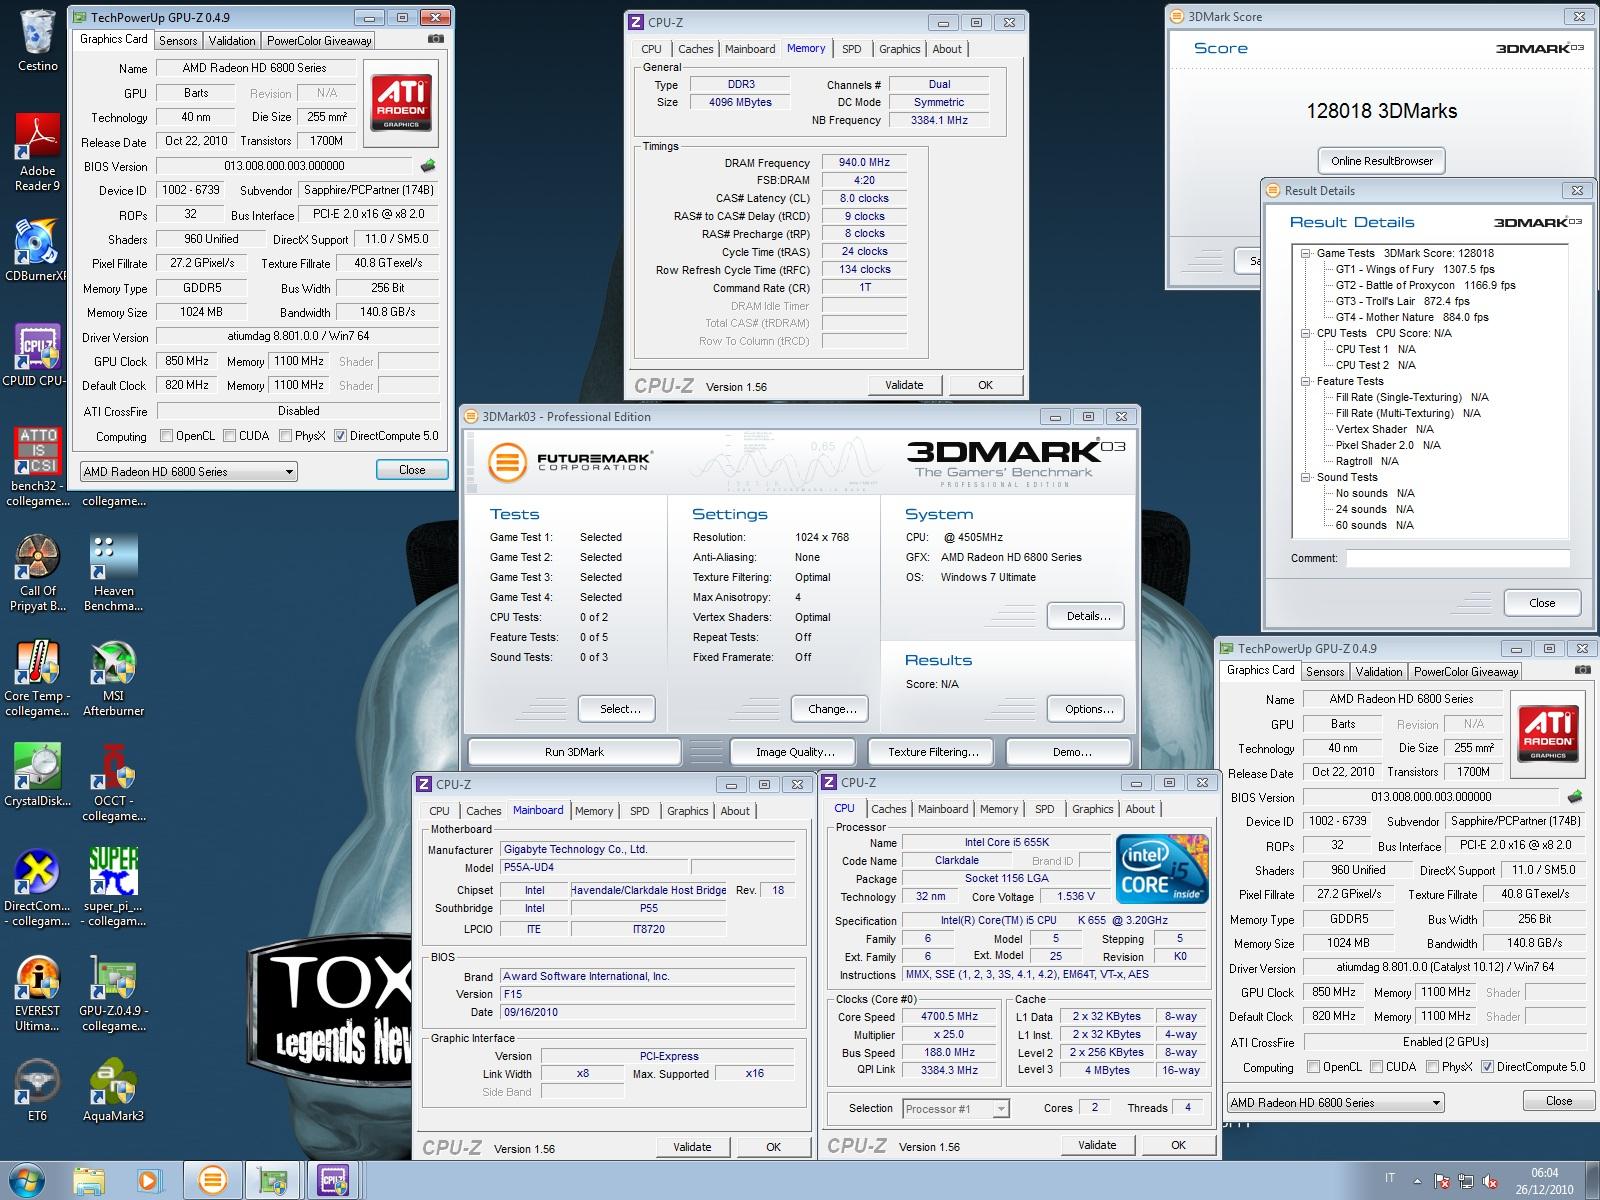The height and width of the screenshot is (1200, 1600).
Task: Switch to Sensors tab in top GPU-Z
Action: [x=178, y=41]
